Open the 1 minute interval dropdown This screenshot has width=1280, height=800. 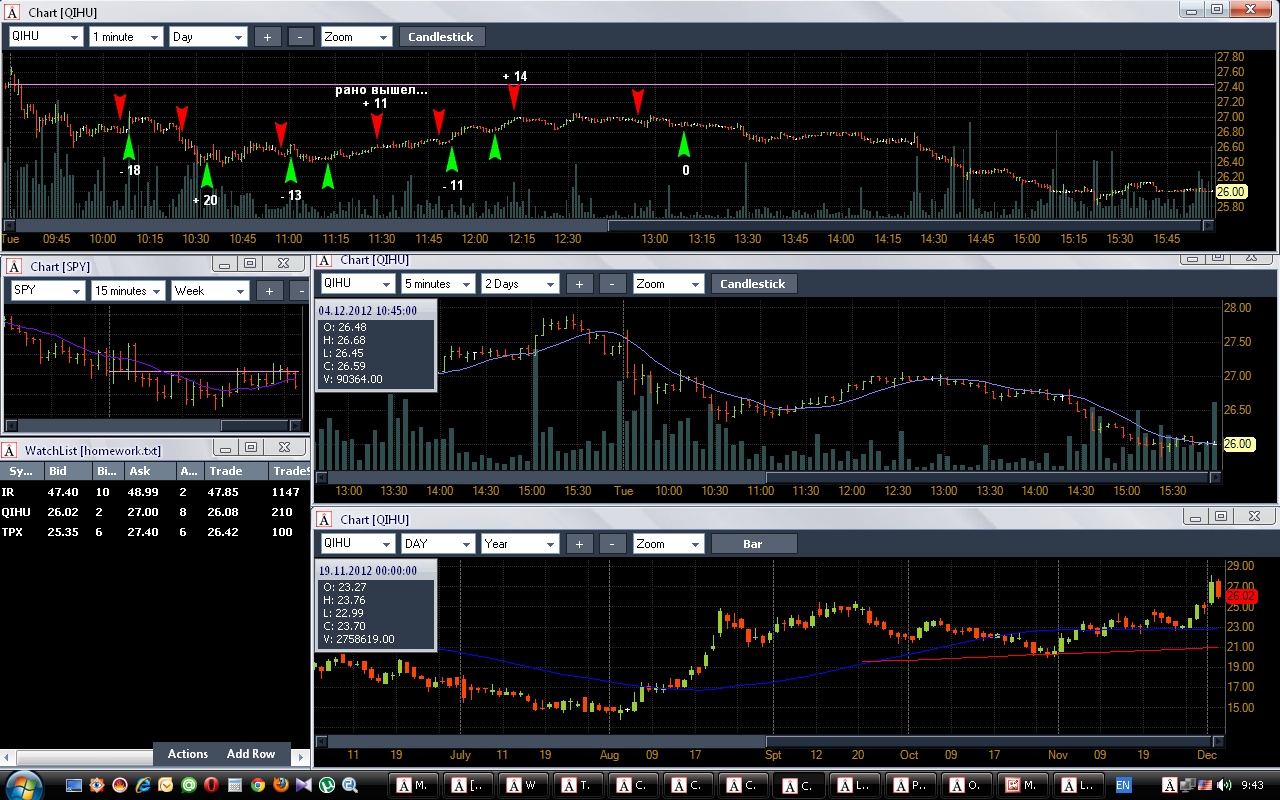pos(125,37)
